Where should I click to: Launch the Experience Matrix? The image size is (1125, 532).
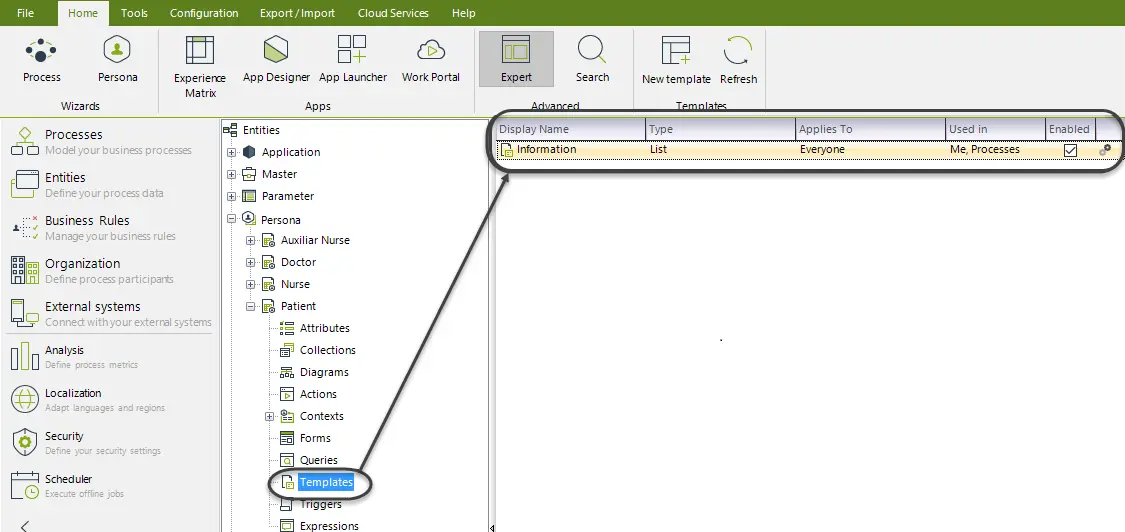pyautogui.click(x=200, y=67)
